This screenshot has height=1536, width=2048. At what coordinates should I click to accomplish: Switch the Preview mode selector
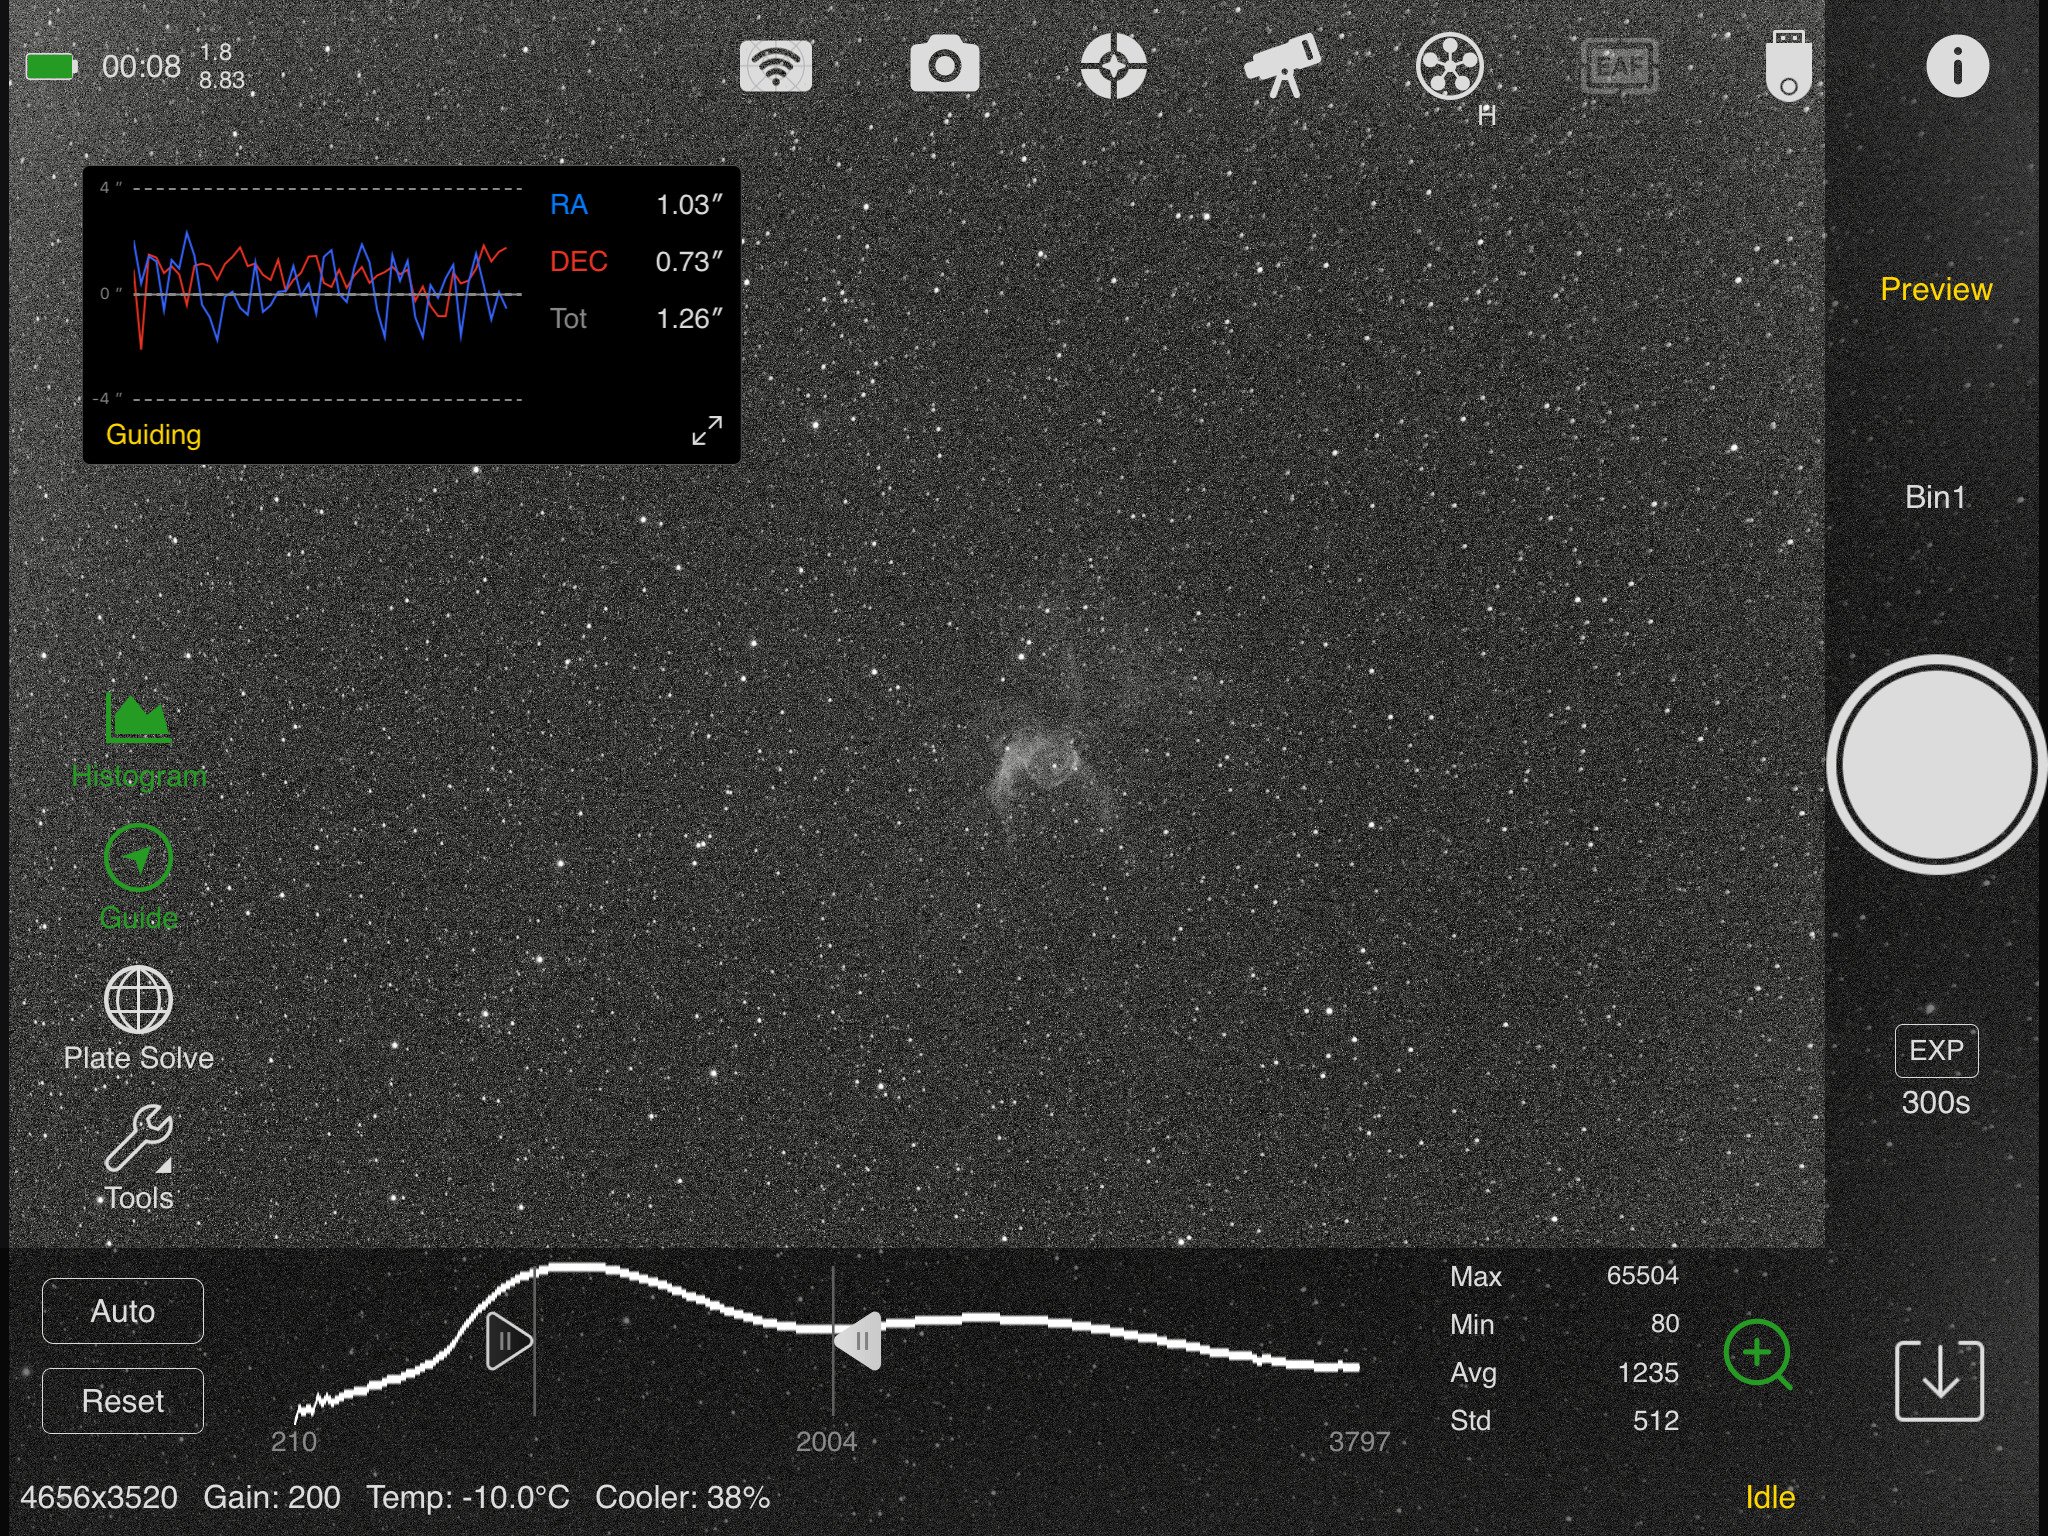(x=1936, y=289)
